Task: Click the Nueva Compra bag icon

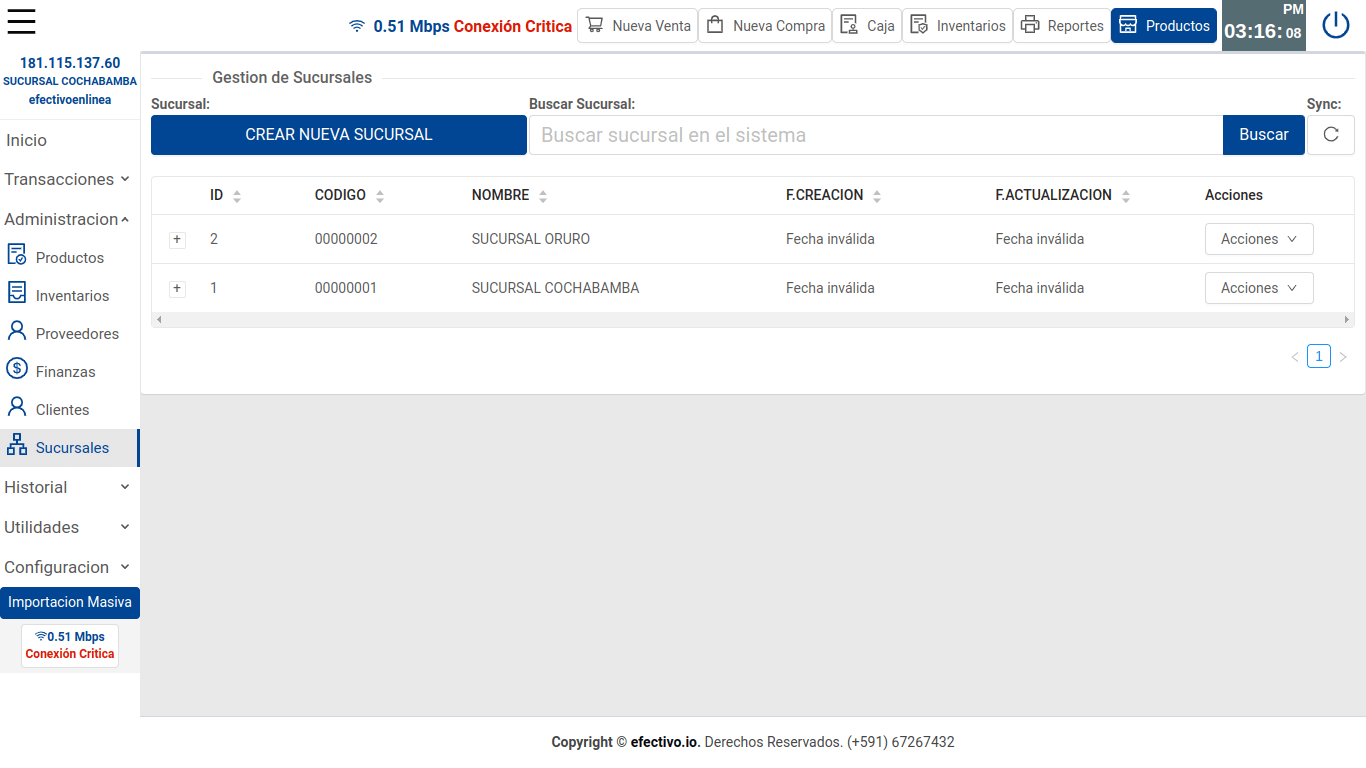Action: (x=715, y=25)
